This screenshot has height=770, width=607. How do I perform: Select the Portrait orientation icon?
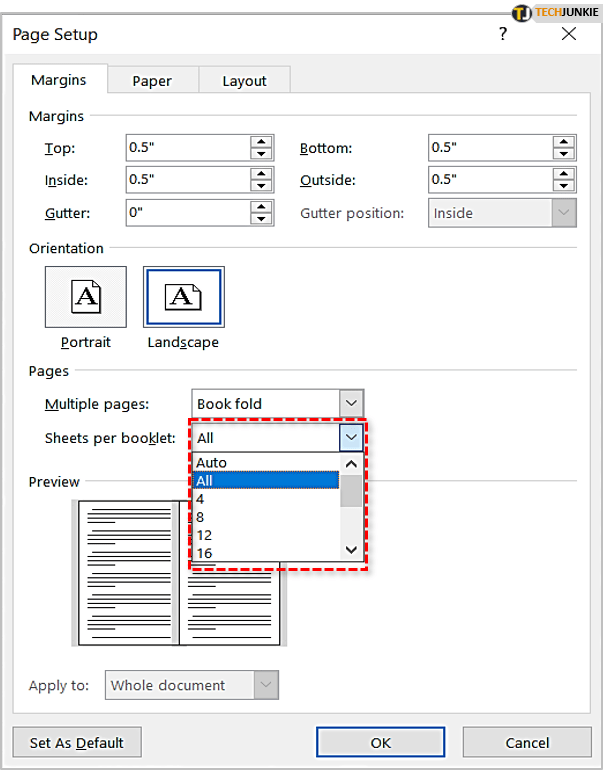click(86, 297)
